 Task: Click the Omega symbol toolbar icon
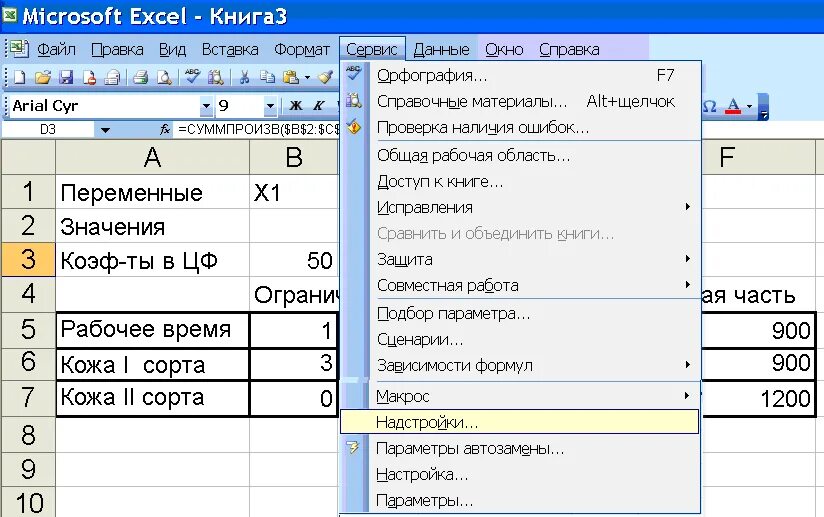pos(709,106)
